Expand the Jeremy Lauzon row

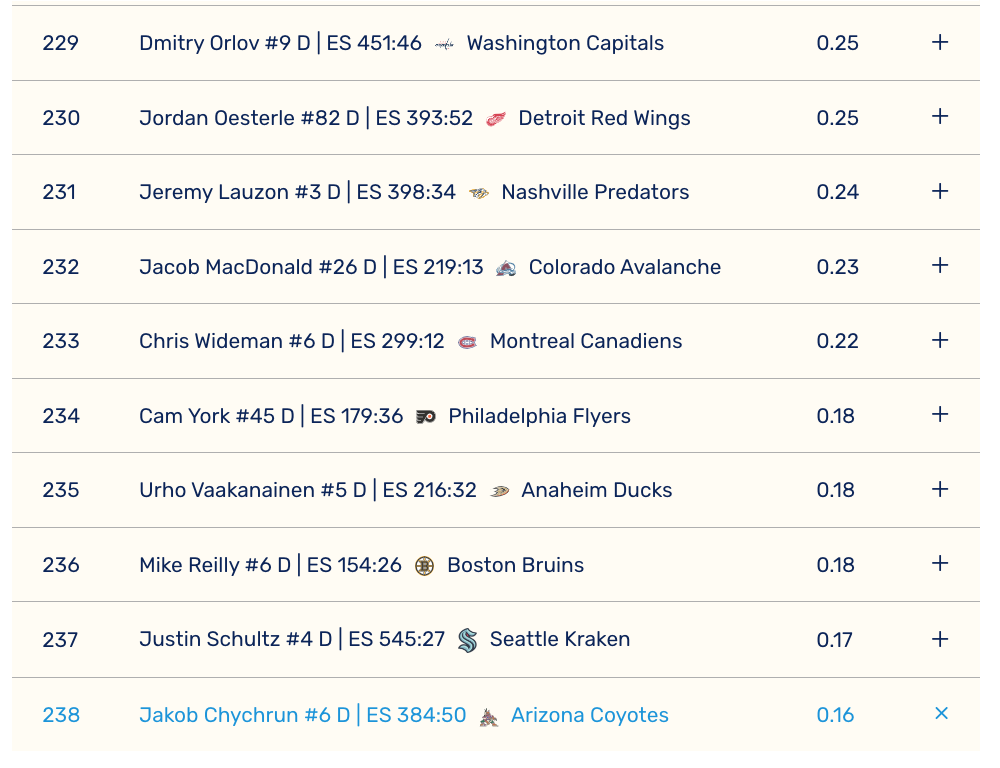pos(940,192)
